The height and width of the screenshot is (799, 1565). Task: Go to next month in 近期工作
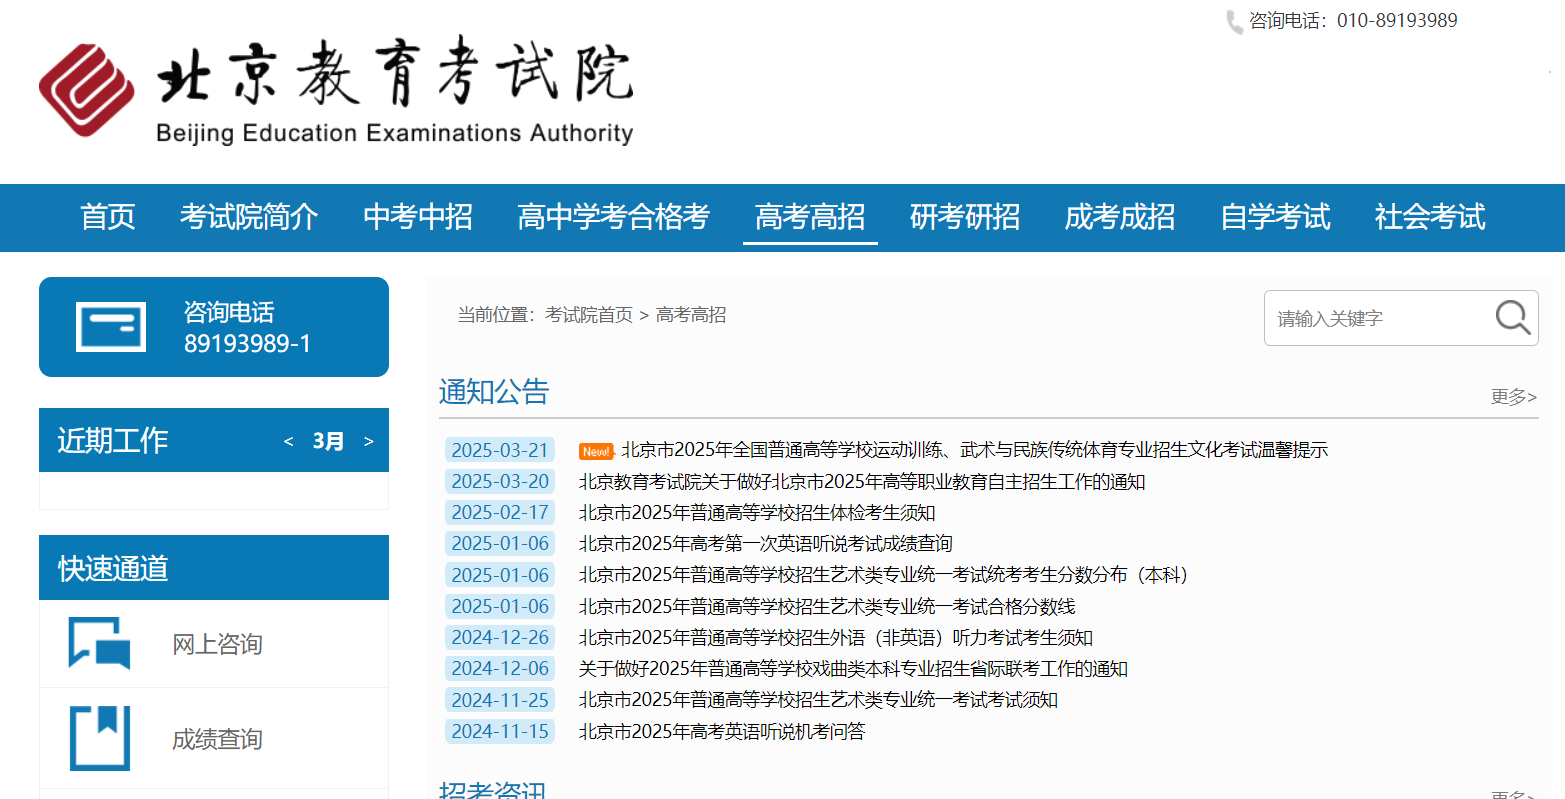[x=369, y=441]
